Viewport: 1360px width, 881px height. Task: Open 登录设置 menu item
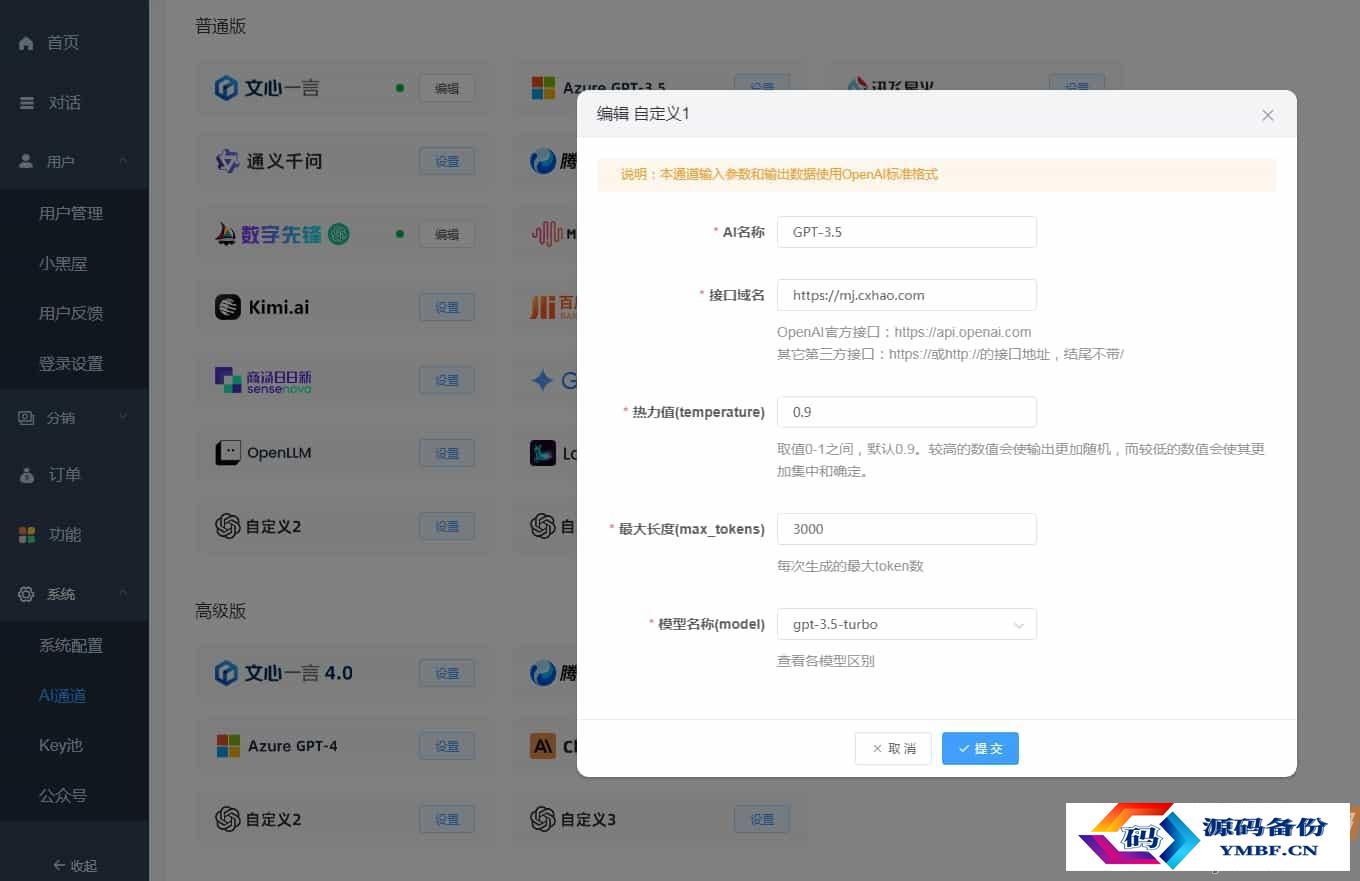(x=71, y=364)
